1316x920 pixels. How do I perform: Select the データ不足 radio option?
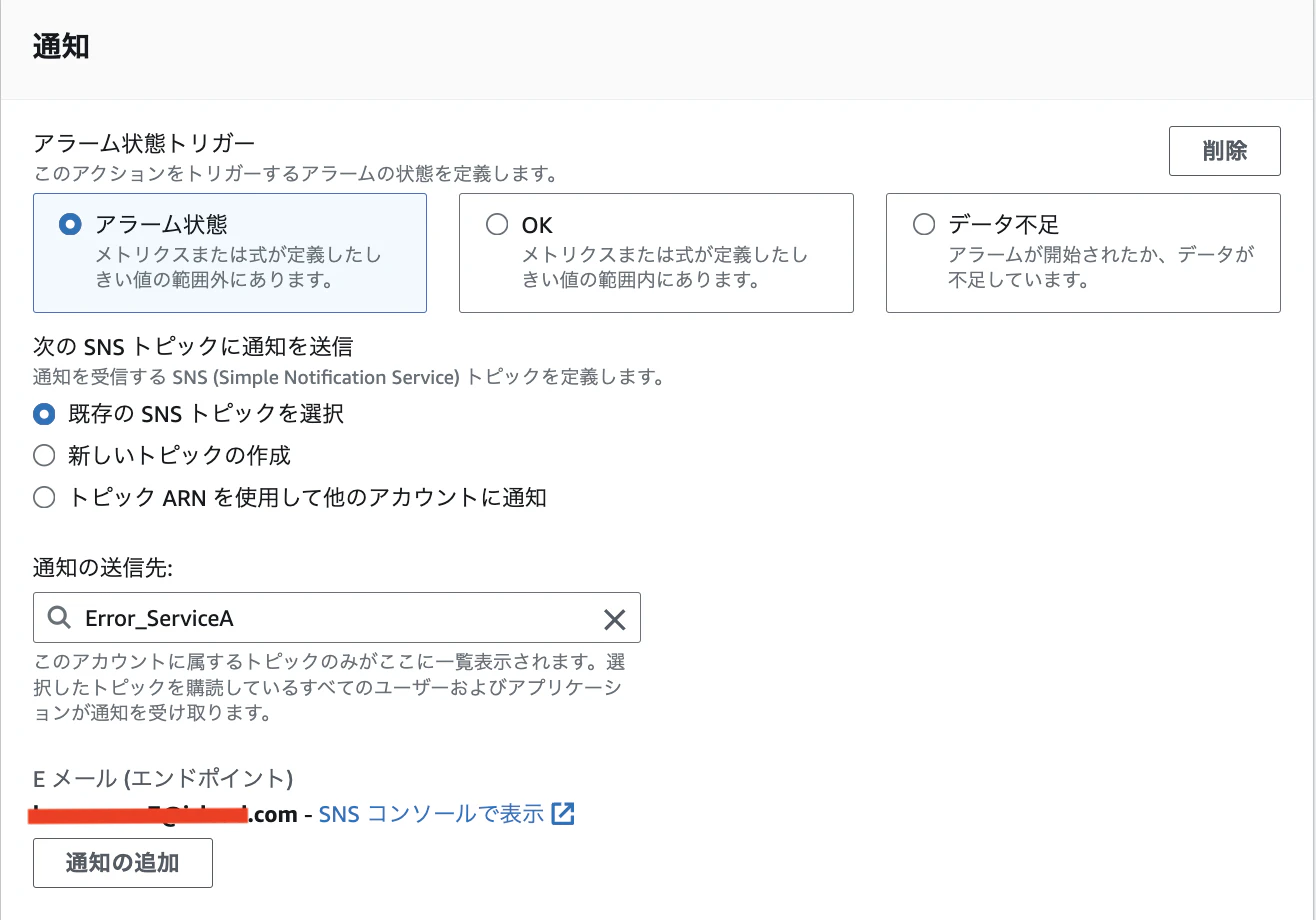click(x=924, y=225)
